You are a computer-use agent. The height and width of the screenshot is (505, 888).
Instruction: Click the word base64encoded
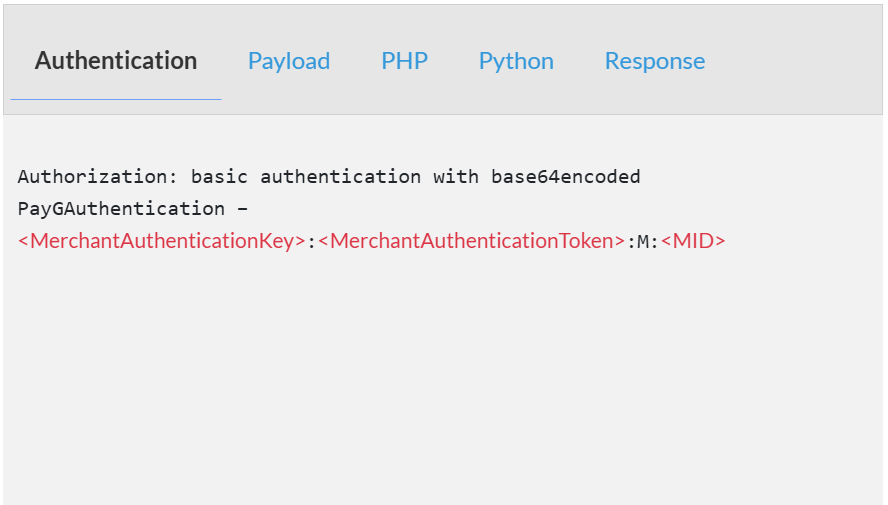point(566,177)
